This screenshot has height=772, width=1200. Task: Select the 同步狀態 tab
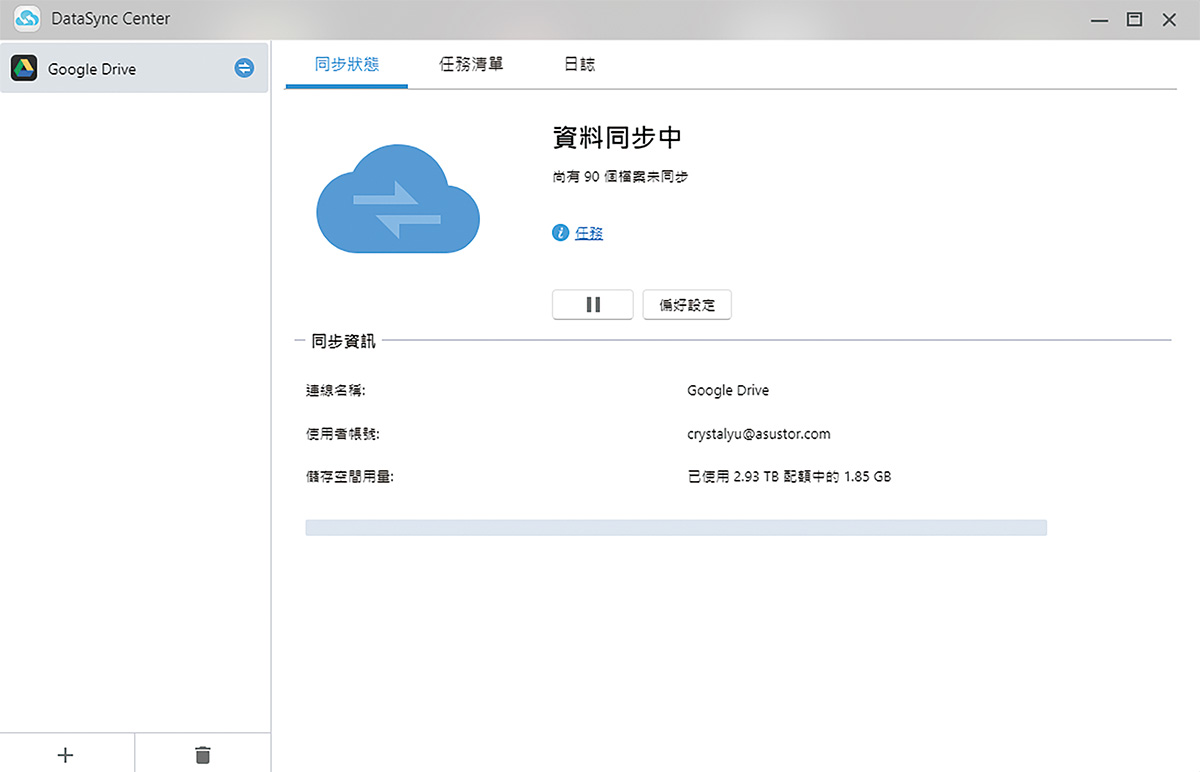click(x=346, y=63)
